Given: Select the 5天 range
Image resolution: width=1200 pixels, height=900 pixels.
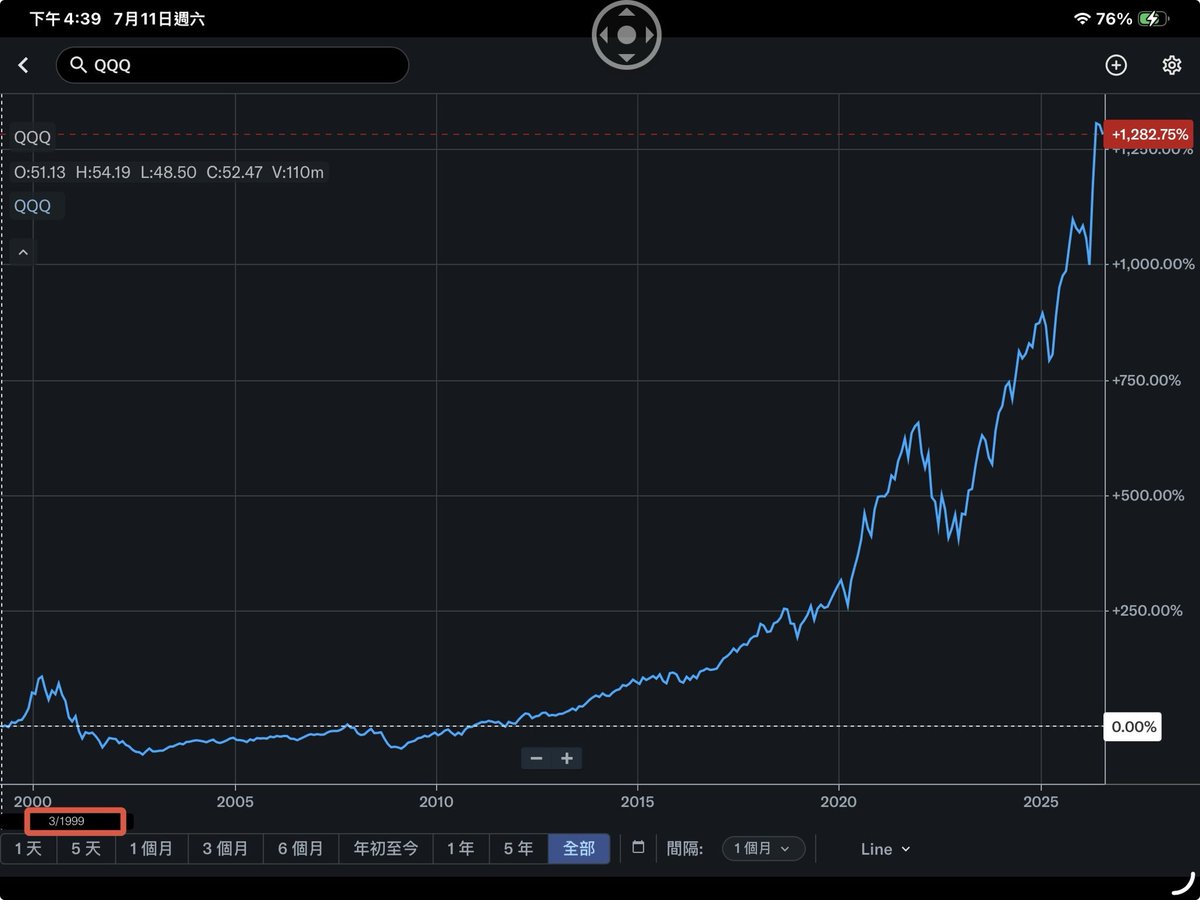Looking at the screenshot, I should coord(86,848).
